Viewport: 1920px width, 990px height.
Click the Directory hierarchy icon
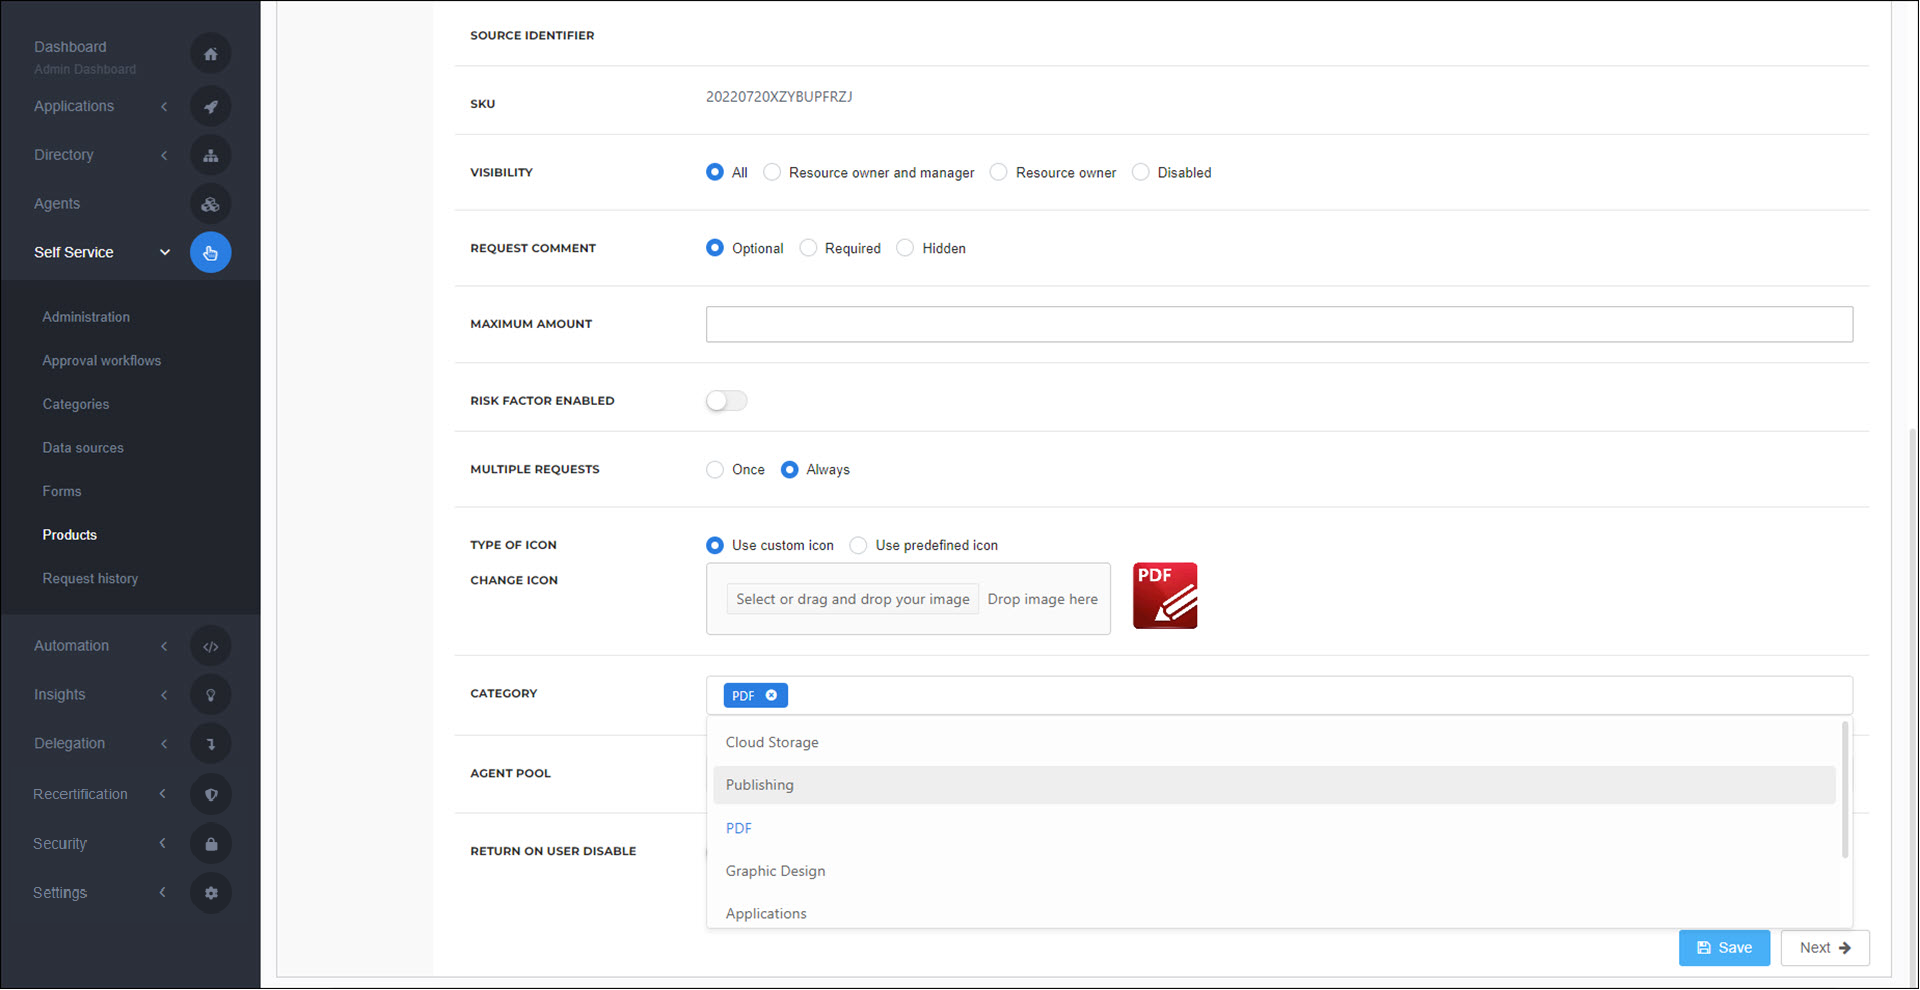[210, 155]
